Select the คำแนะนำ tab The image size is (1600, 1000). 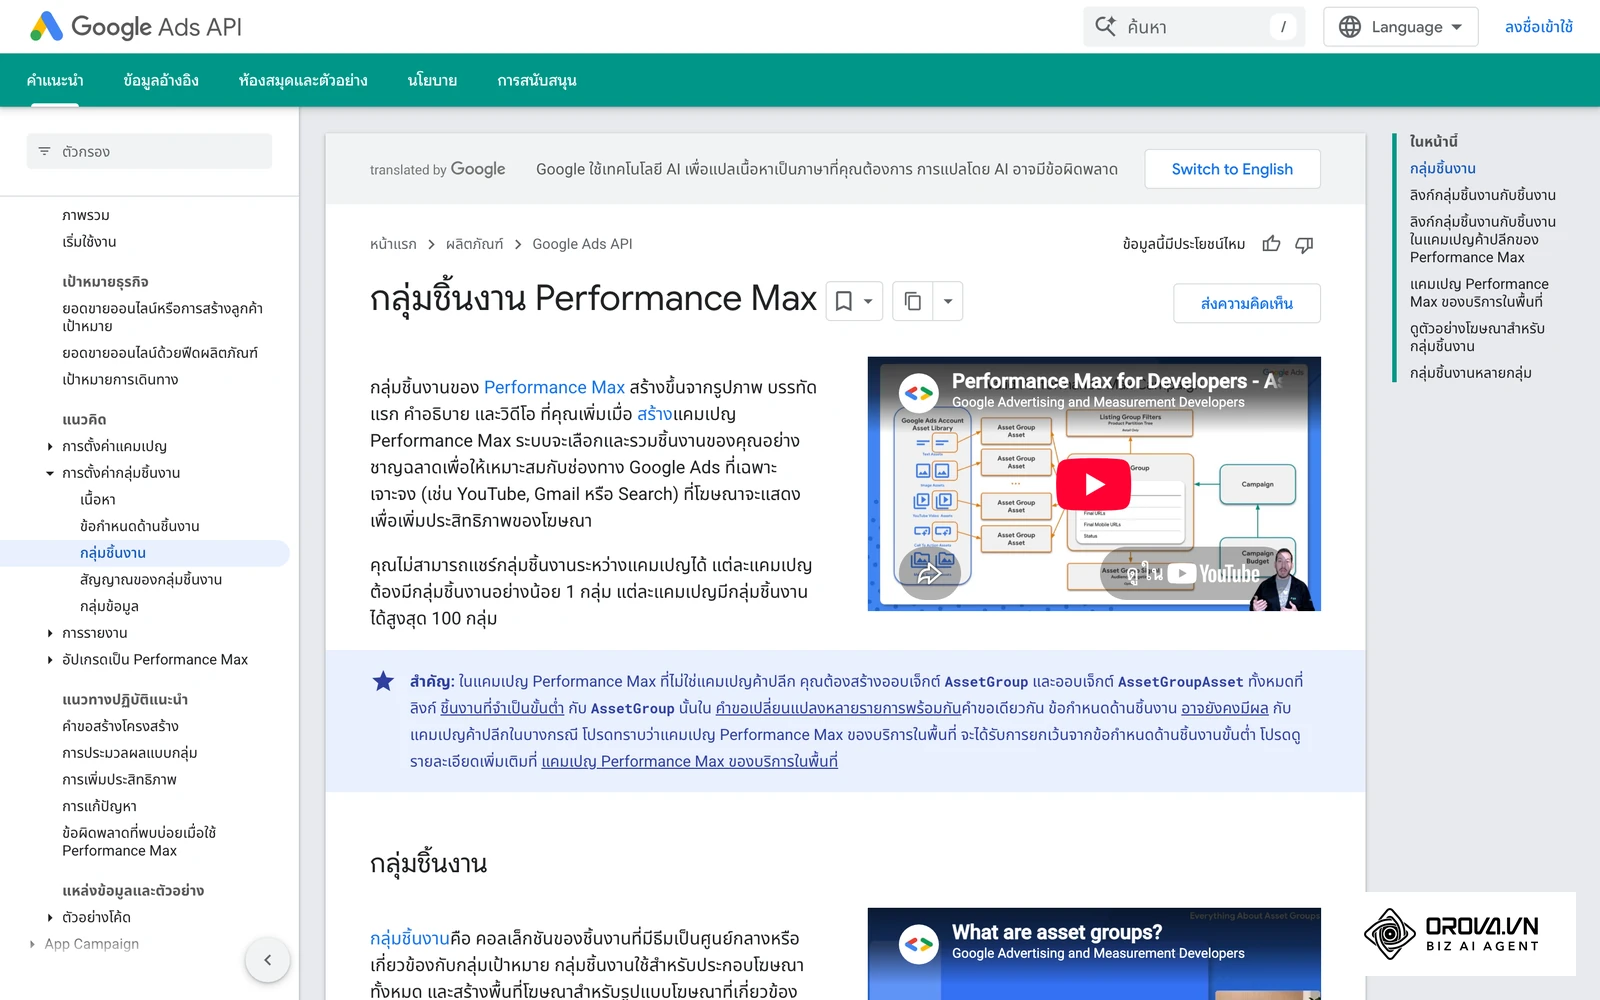[x=55, y=80]
